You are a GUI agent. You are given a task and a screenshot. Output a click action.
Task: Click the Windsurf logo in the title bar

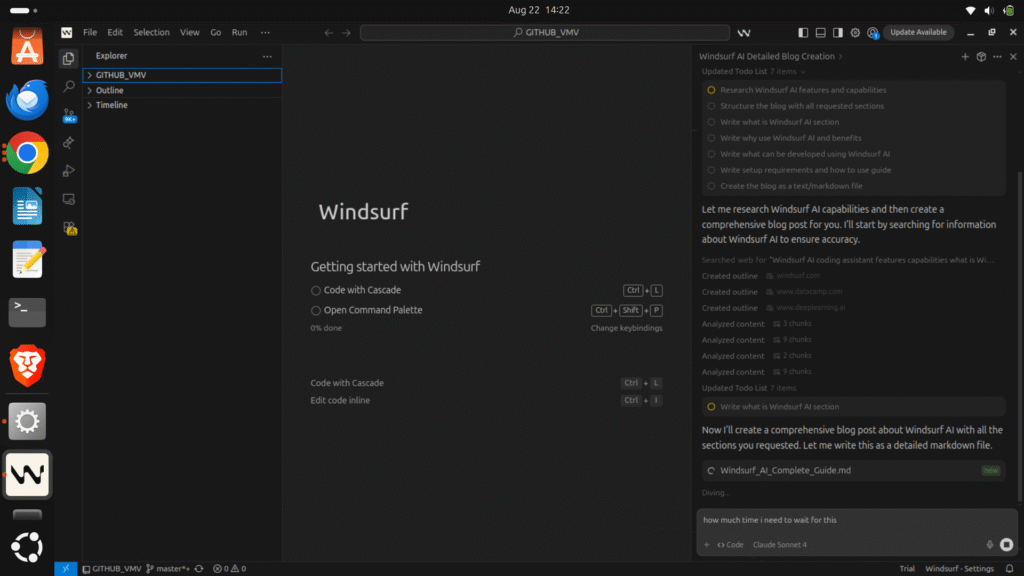point(67,32)
